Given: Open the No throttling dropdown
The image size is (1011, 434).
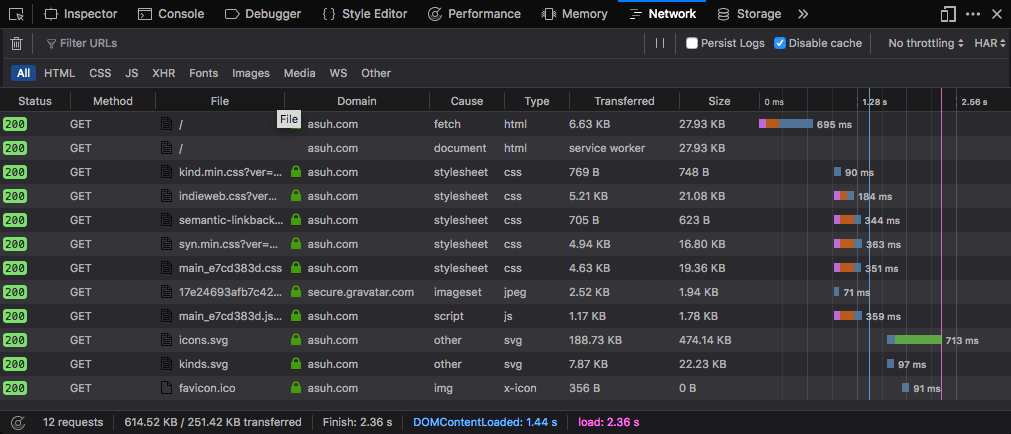Looking at the screenshot, I should pyautogui.click(x=926, y=43).
